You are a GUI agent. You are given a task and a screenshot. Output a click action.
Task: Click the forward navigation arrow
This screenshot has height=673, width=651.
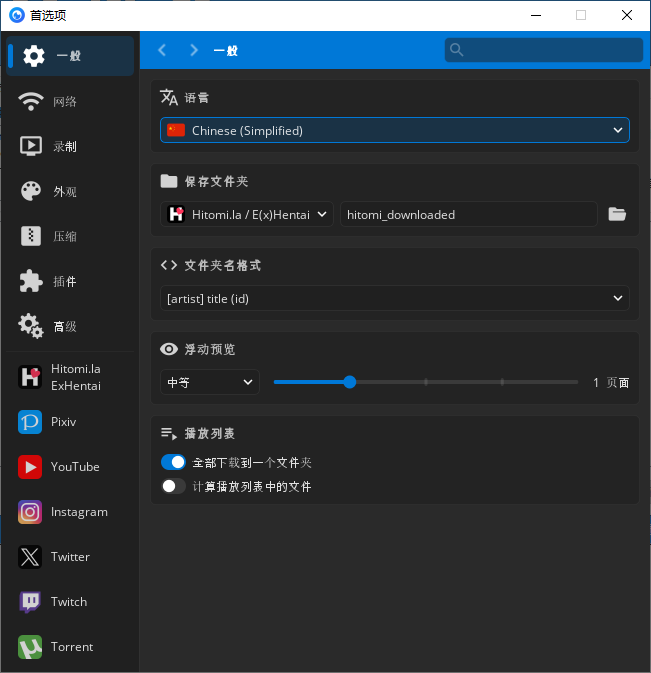click(194, 50)
